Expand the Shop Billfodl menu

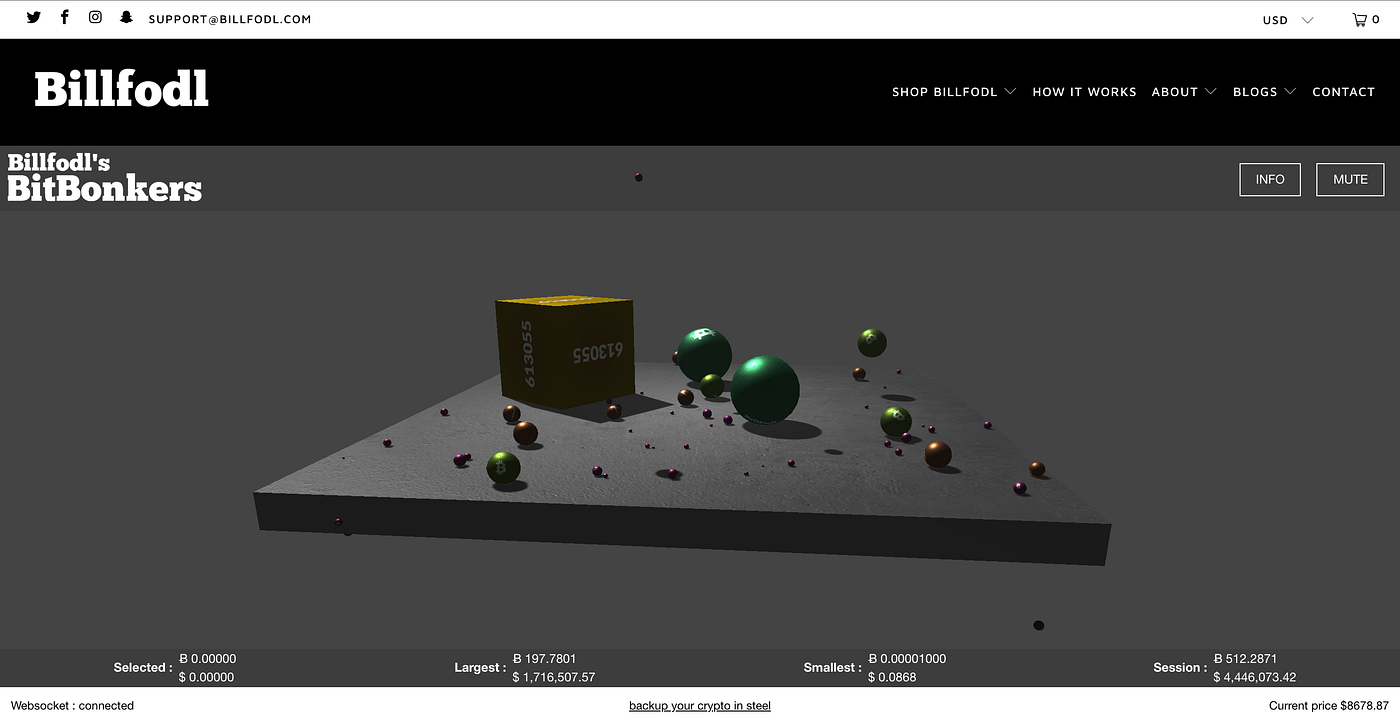click(x=954, y=92)
